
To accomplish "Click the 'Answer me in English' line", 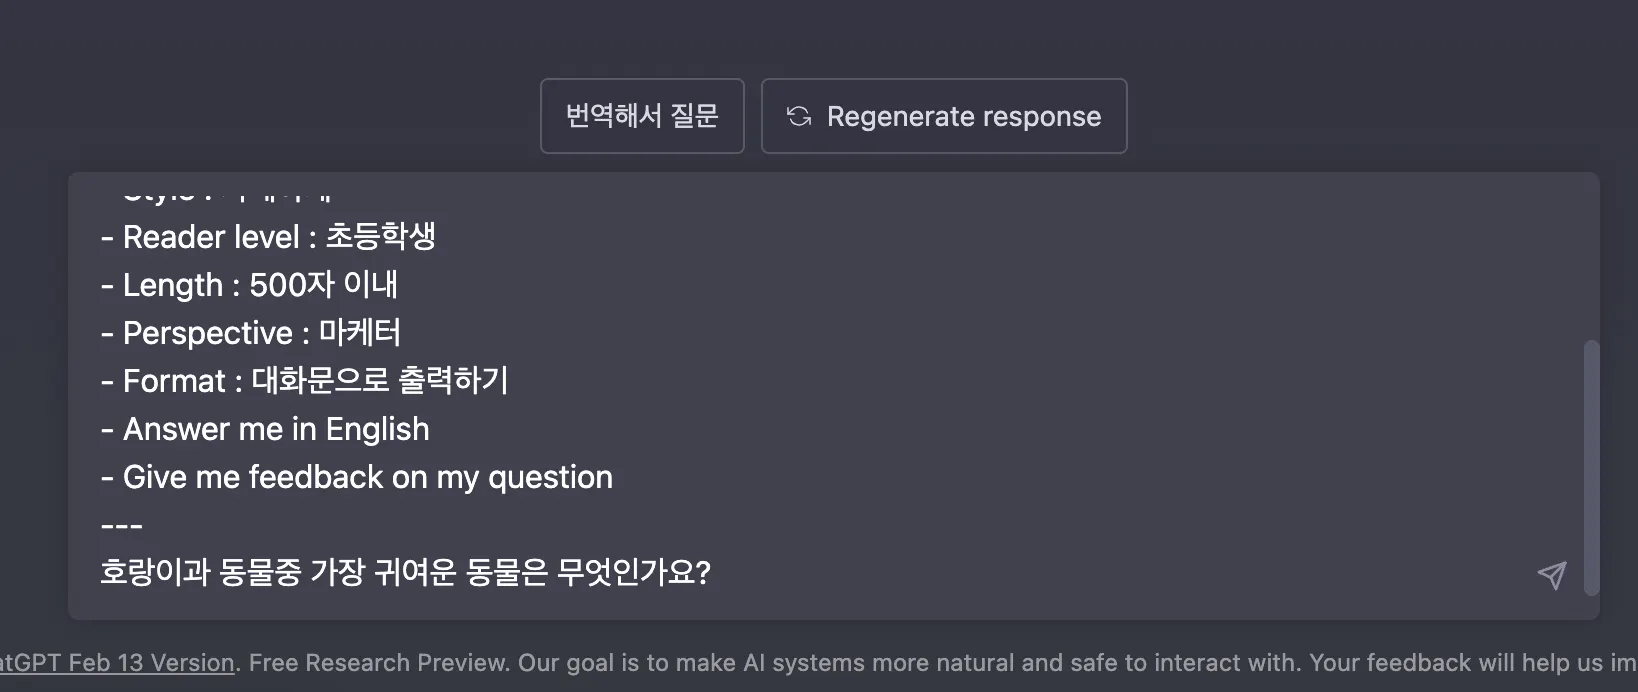I will [x=275, y=429].
